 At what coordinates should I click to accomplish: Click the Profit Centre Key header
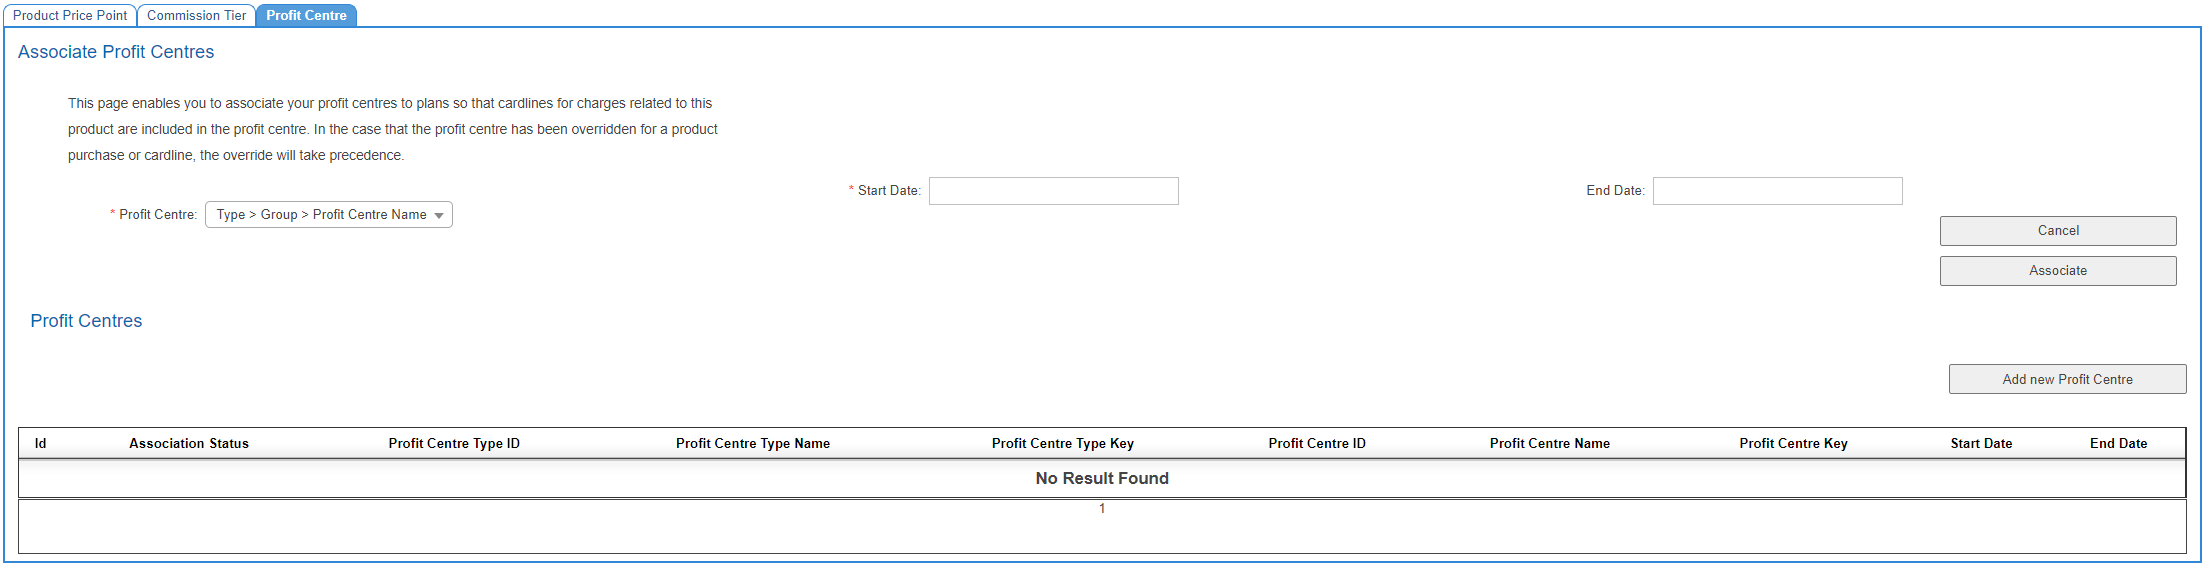[x=1793, y=443]
